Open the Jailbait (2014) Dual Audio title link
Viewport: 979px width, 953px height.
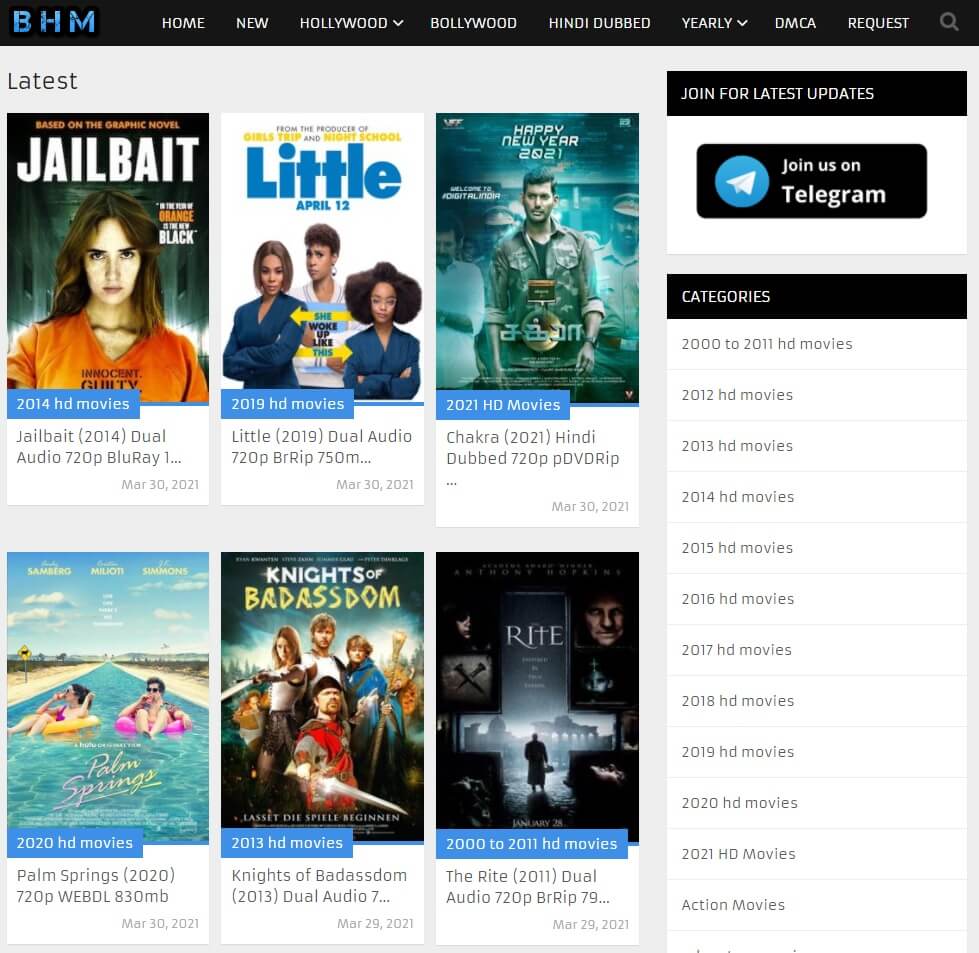[x=99, y=447]
